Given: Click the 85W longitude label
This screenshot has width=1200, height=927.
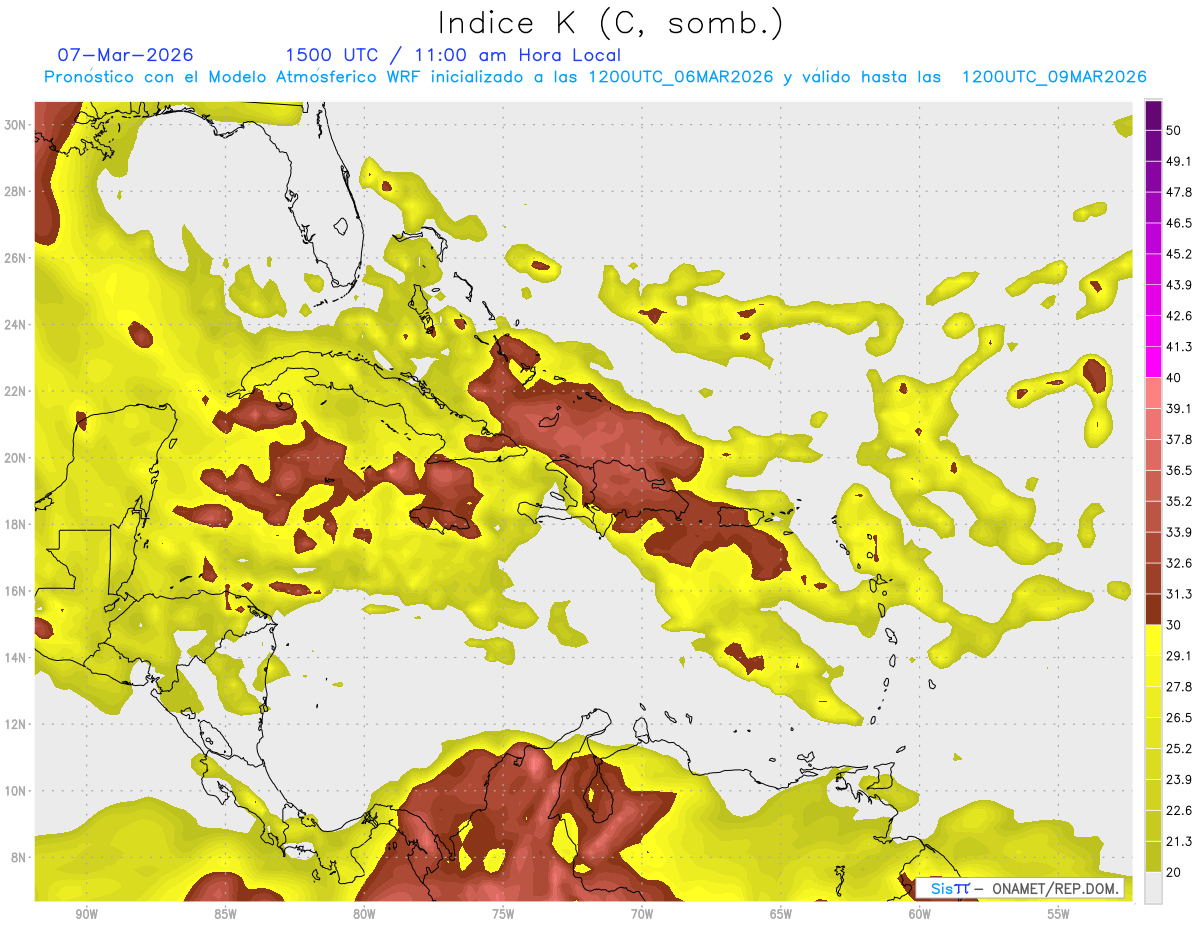Looking at the screenshot, I should pyautogui.click(x=225, y=914).
